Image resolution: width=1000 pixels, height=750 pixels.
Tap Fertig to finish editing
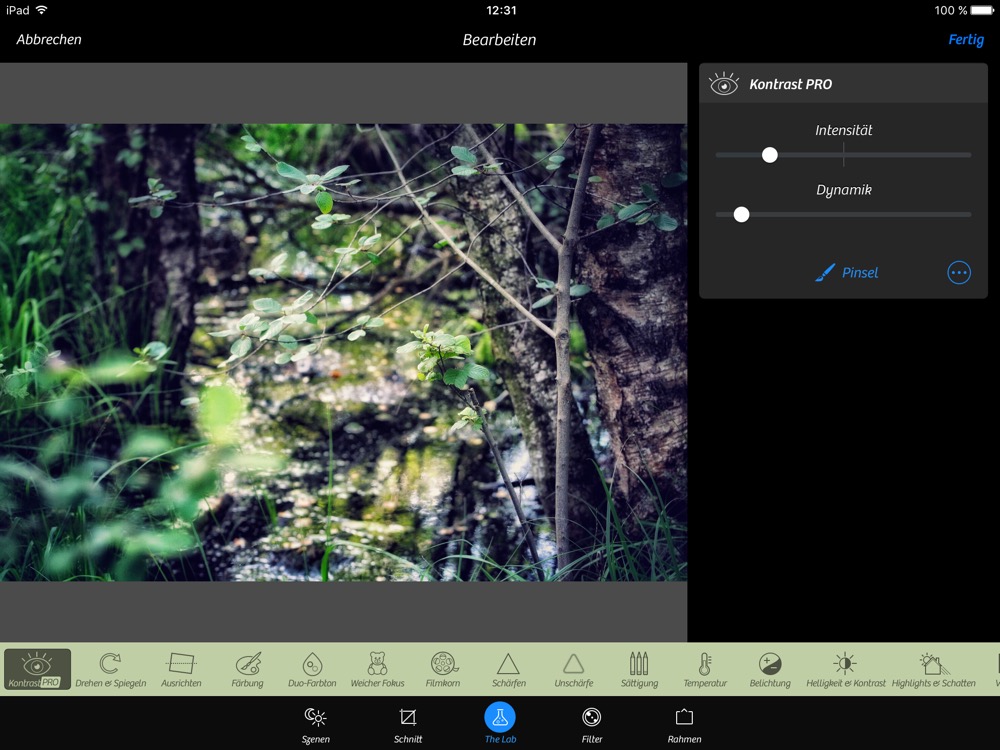tap(965, 40)
